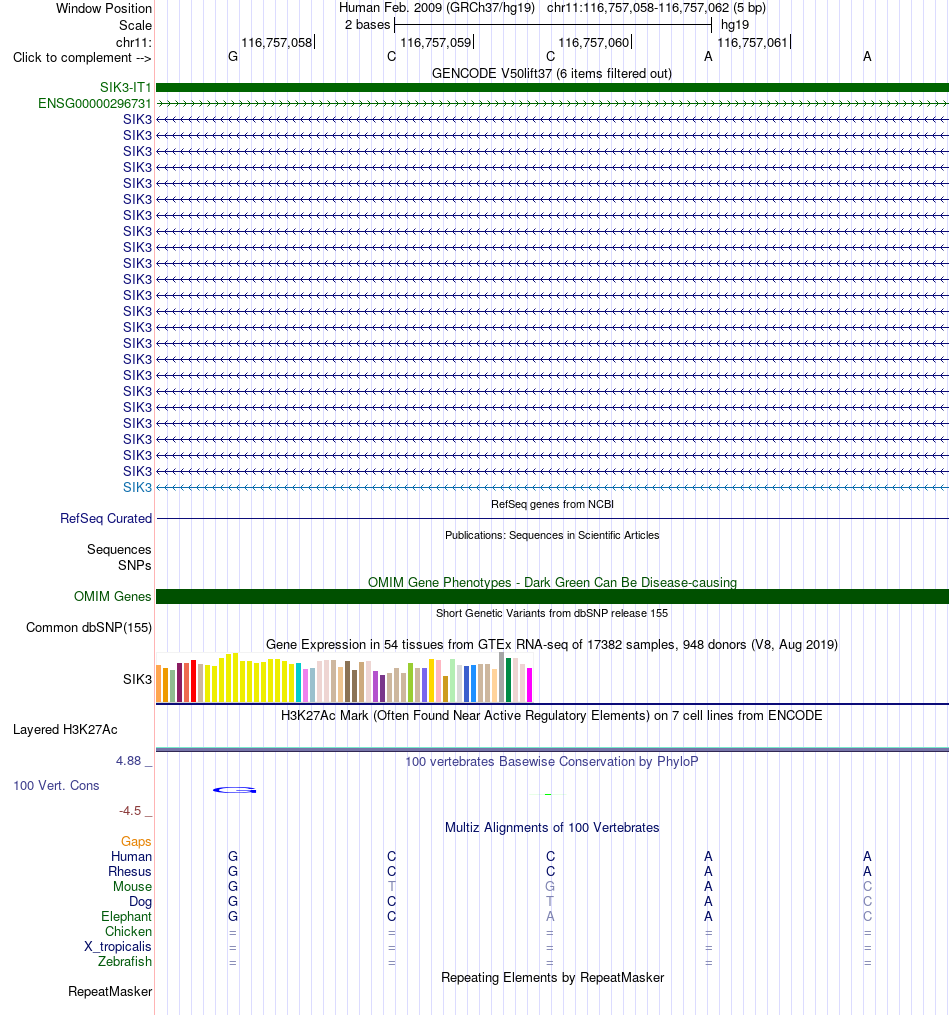Click the Dog species label
950x1015 pixels.
point(140,901)
